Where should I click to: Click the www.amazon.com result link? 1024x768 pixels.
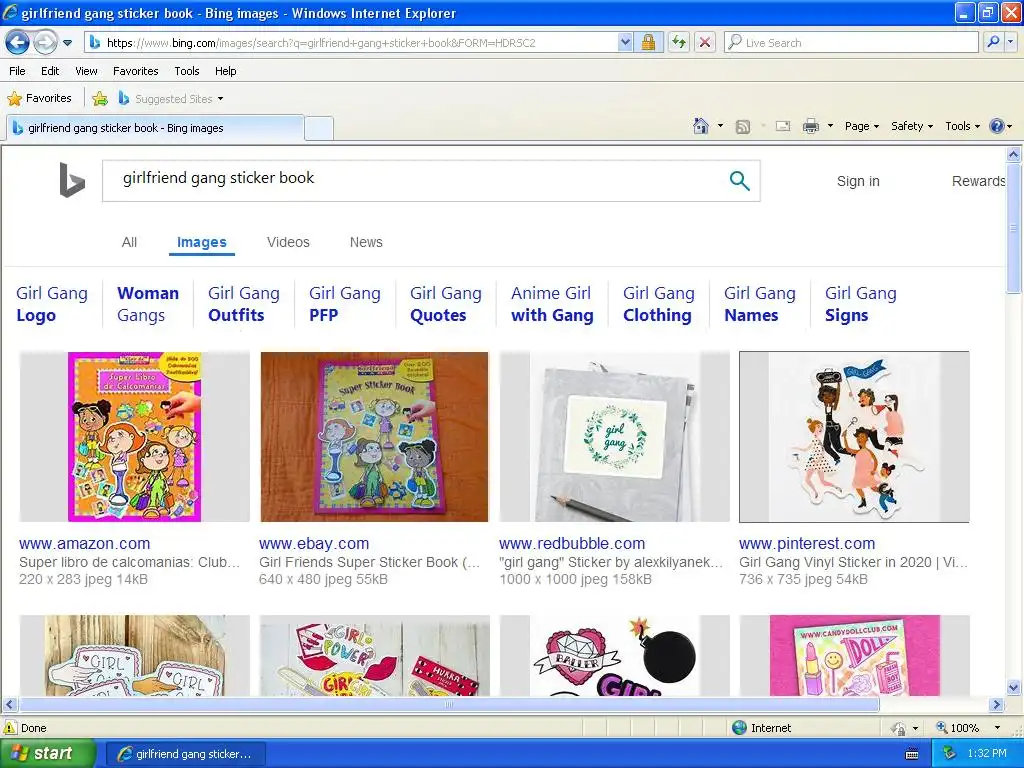[84, 543]
